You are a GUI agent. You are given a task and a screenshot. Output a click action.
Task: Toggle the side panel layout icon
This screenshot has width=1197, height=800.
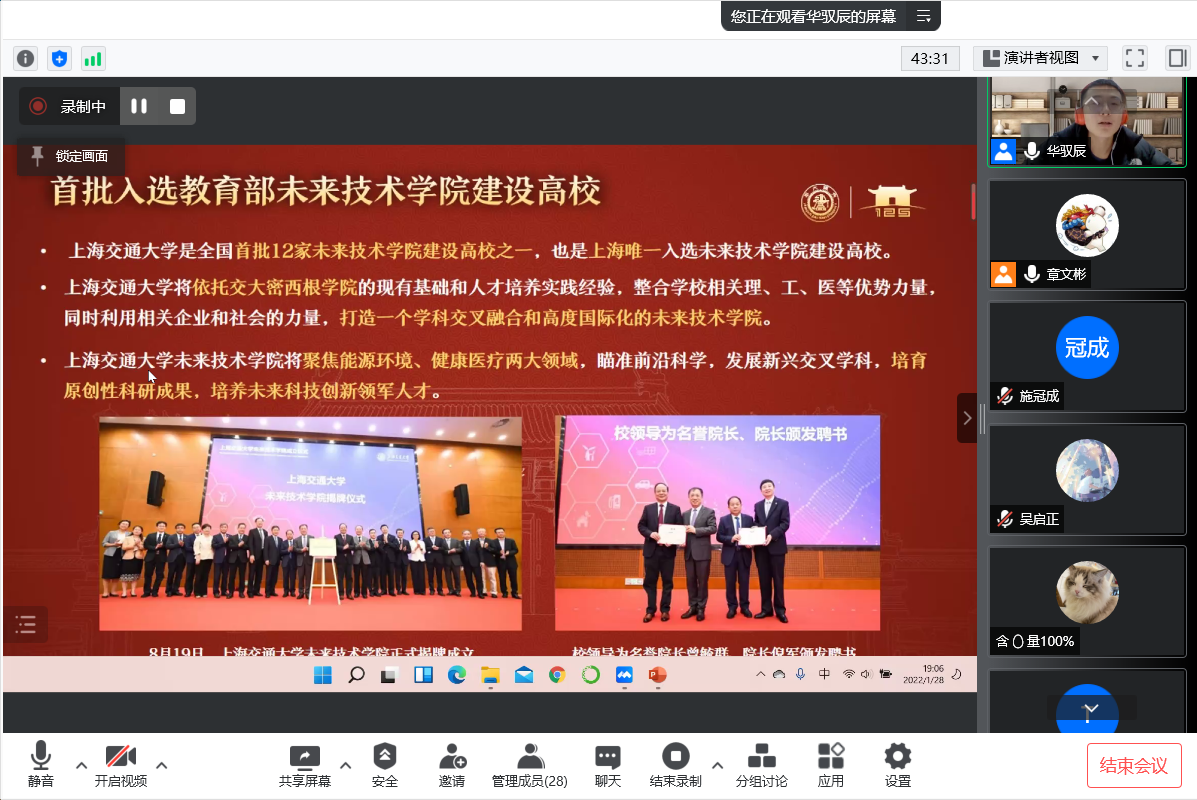click(x=1176, y=58)
